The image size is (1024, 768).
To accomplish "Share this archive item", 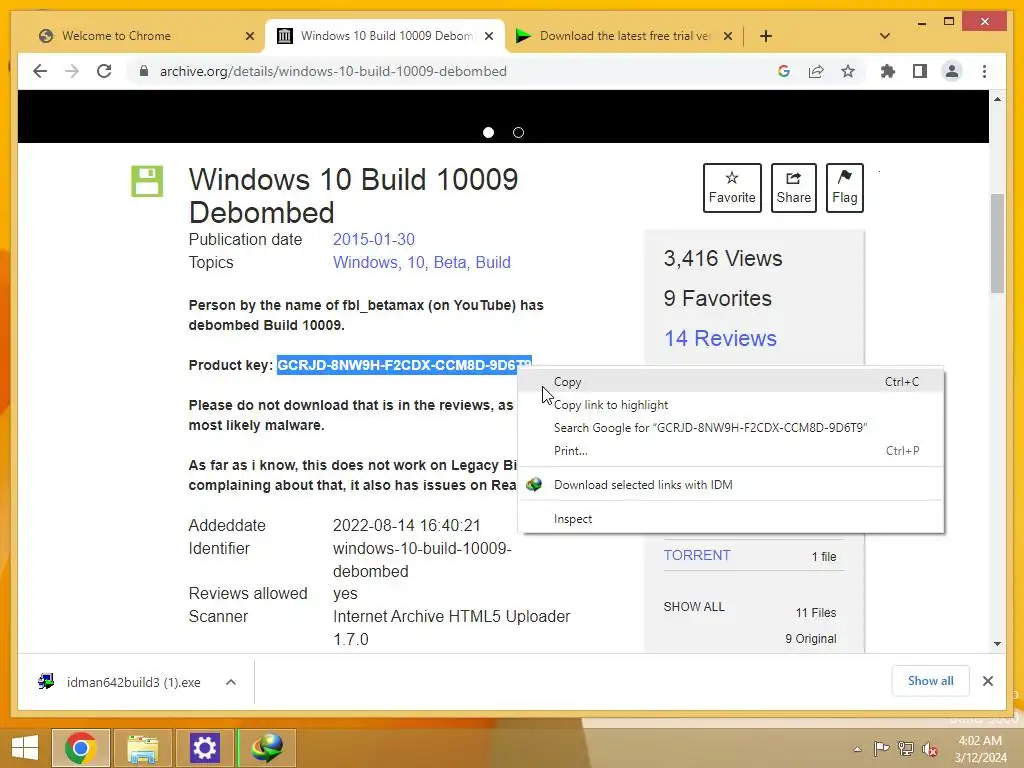I will 793,188.
